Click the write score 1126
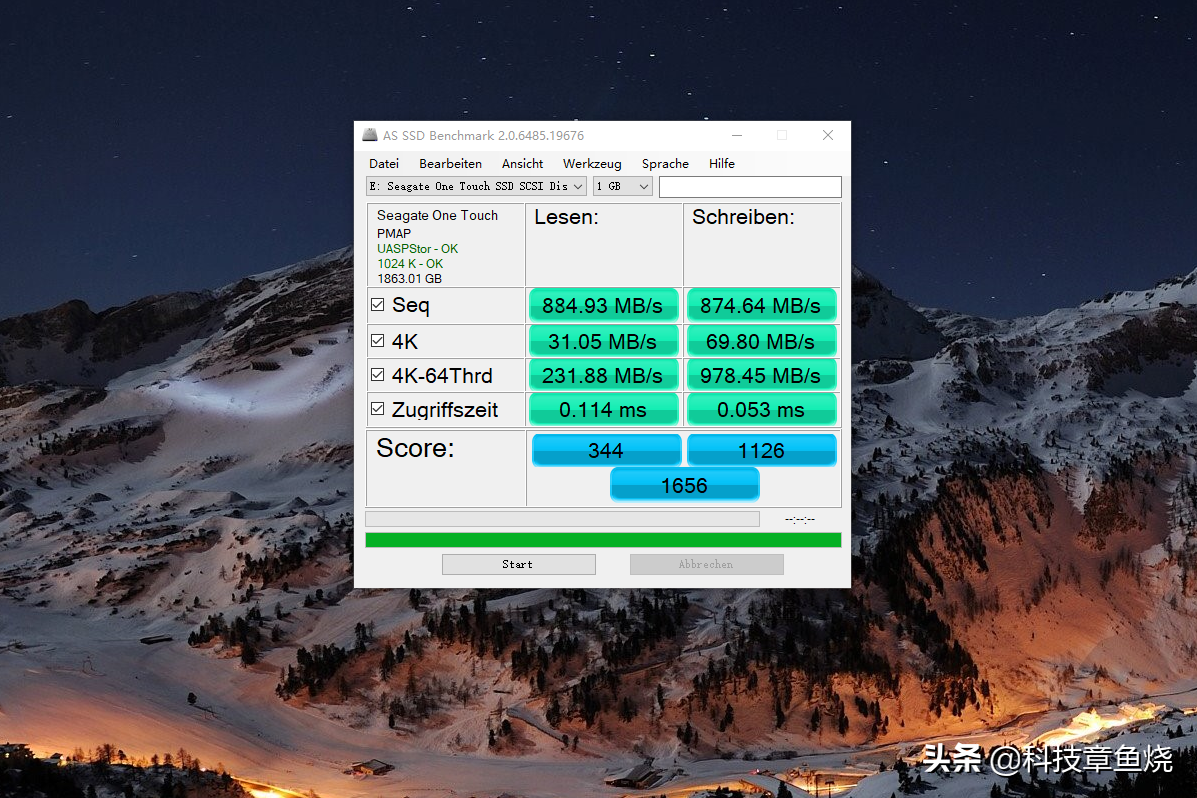The height and width of the screenshot is (798, 1197). click(761, 450)
